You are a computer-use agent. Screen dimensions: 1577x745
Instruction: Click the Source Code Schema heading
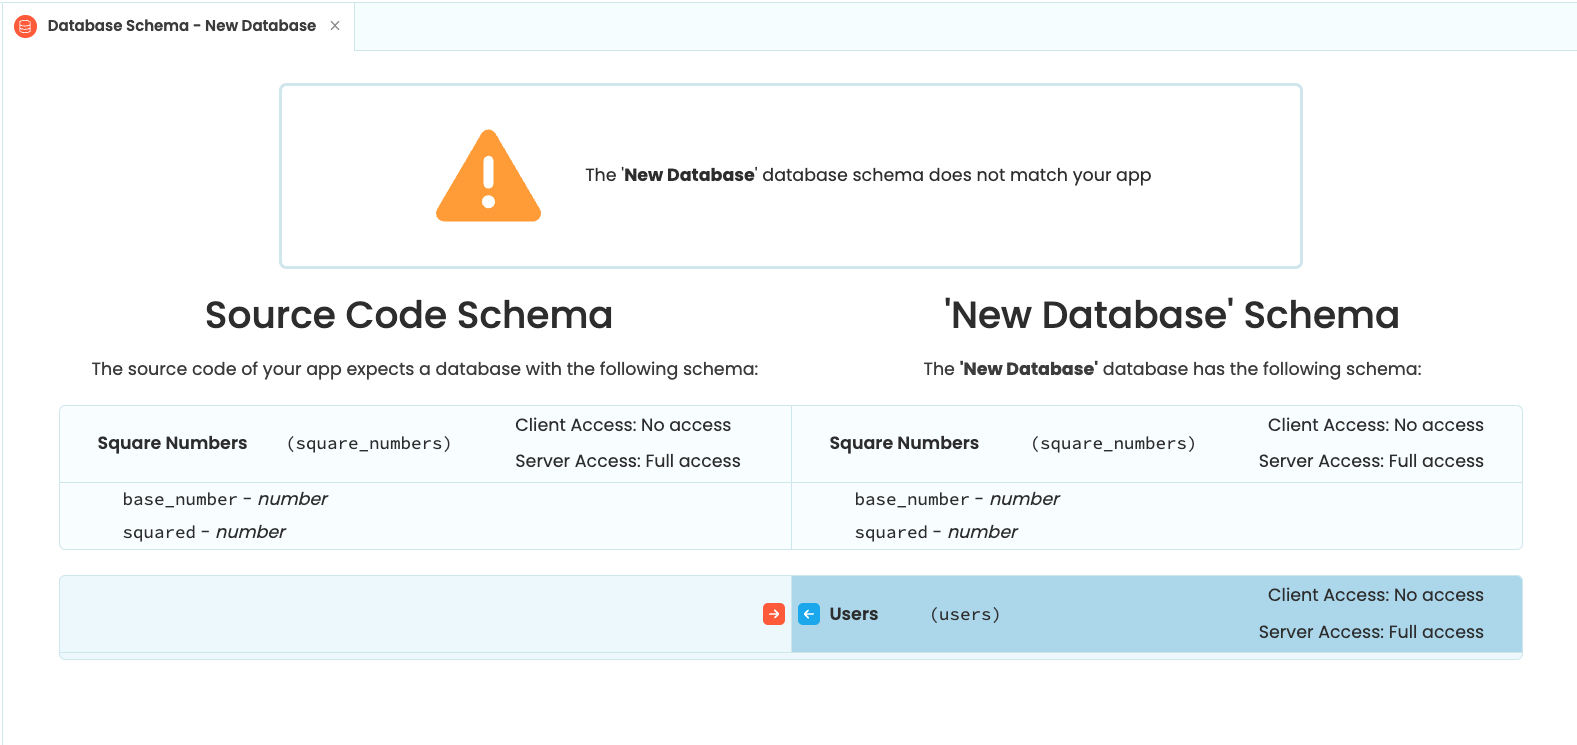coord(408,315)
